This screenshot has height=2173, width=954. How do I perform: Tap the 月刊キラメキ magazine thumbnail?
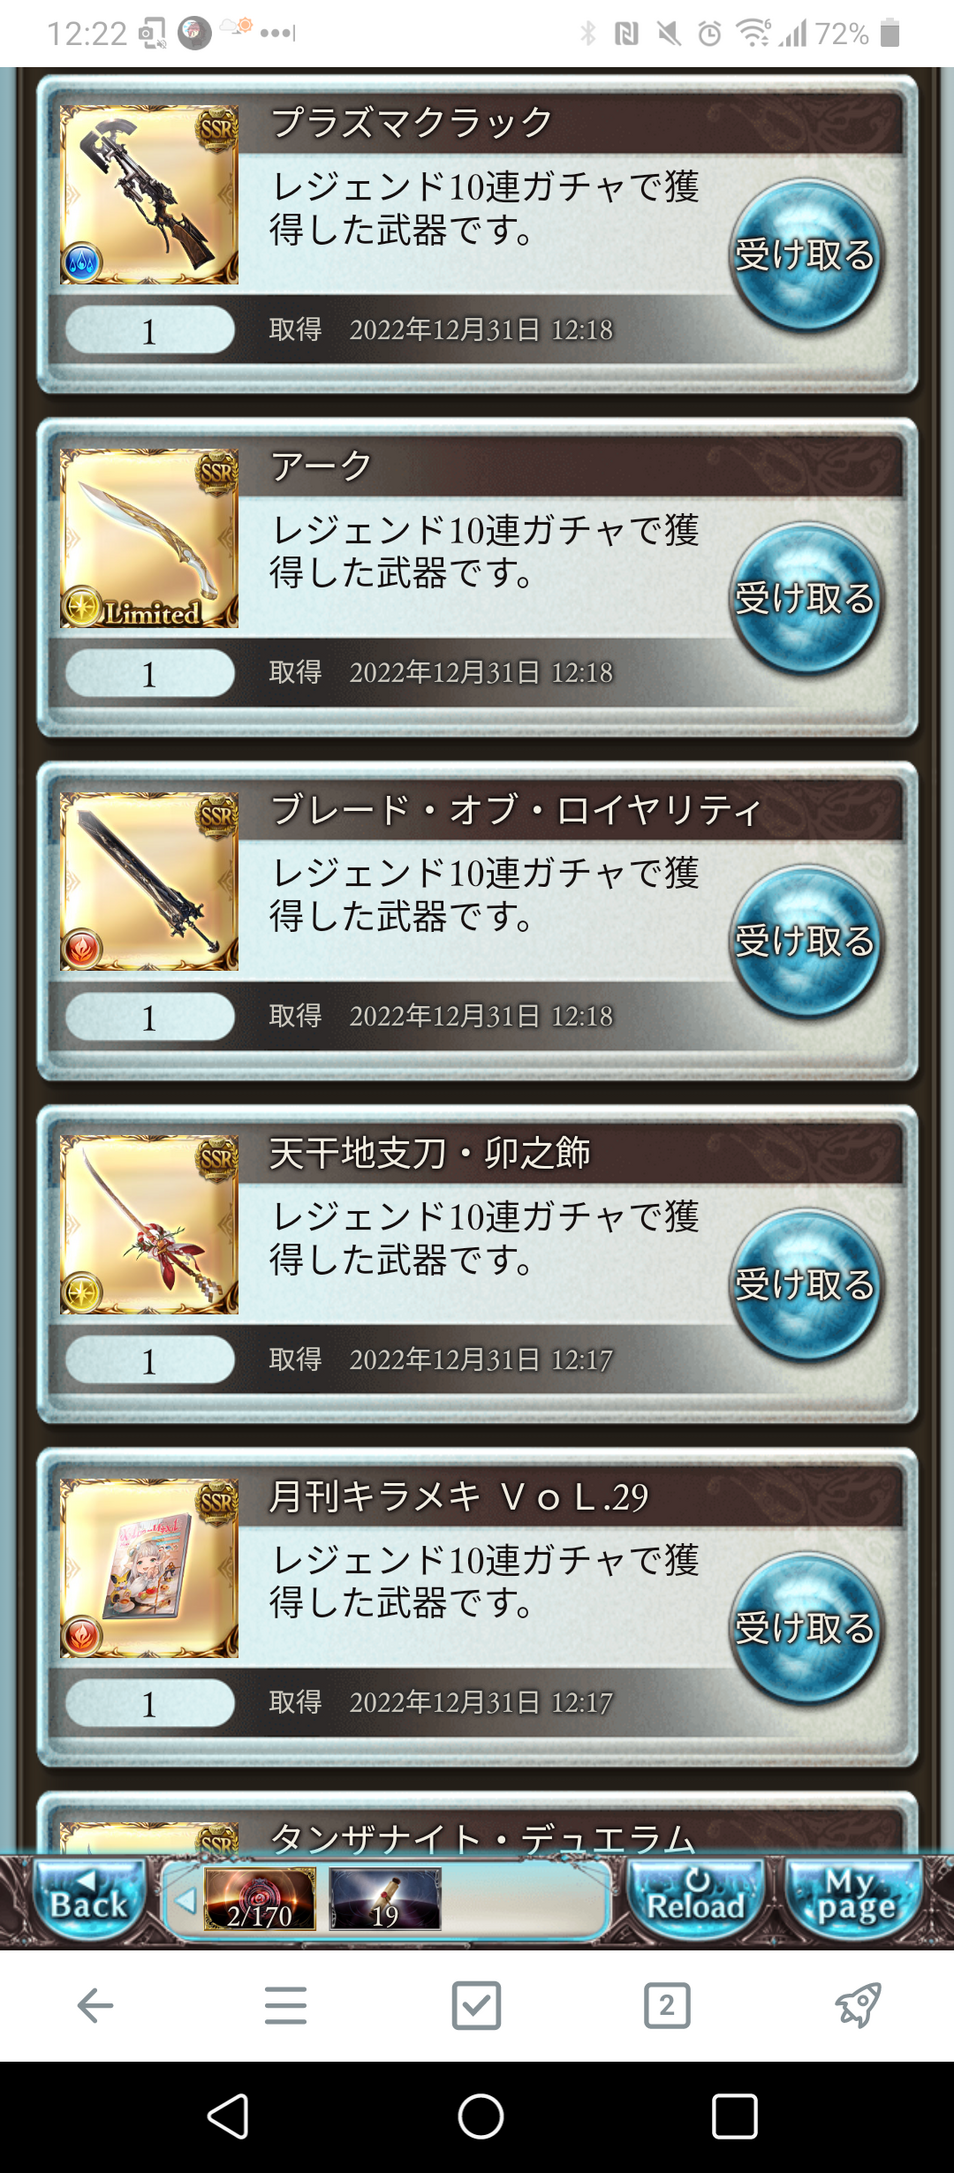(x=149, y=1568)
